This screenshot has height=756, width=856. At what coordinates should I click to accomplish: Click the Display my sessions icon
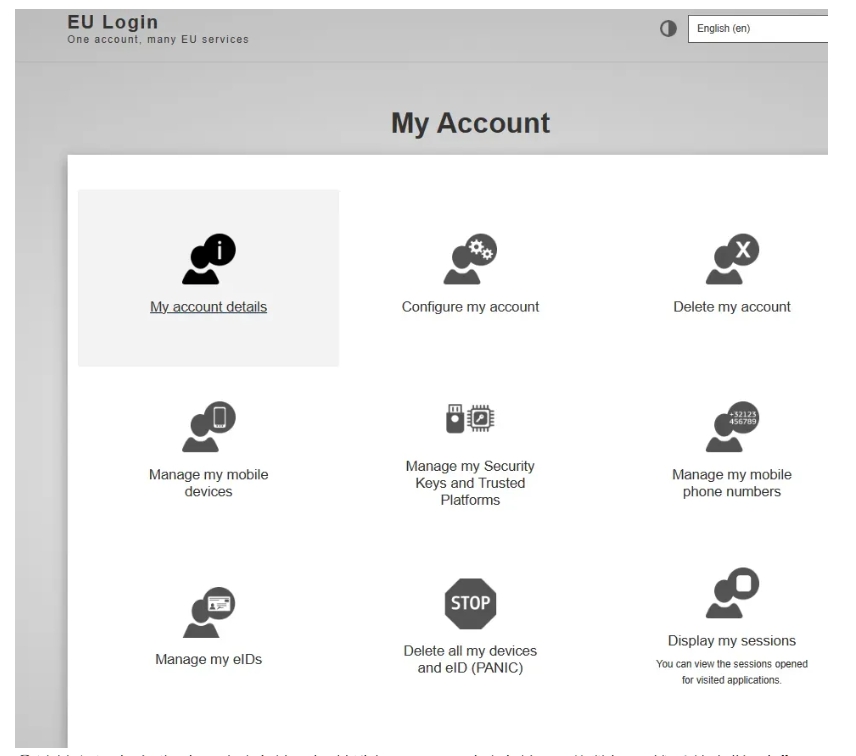pos(732,594)
